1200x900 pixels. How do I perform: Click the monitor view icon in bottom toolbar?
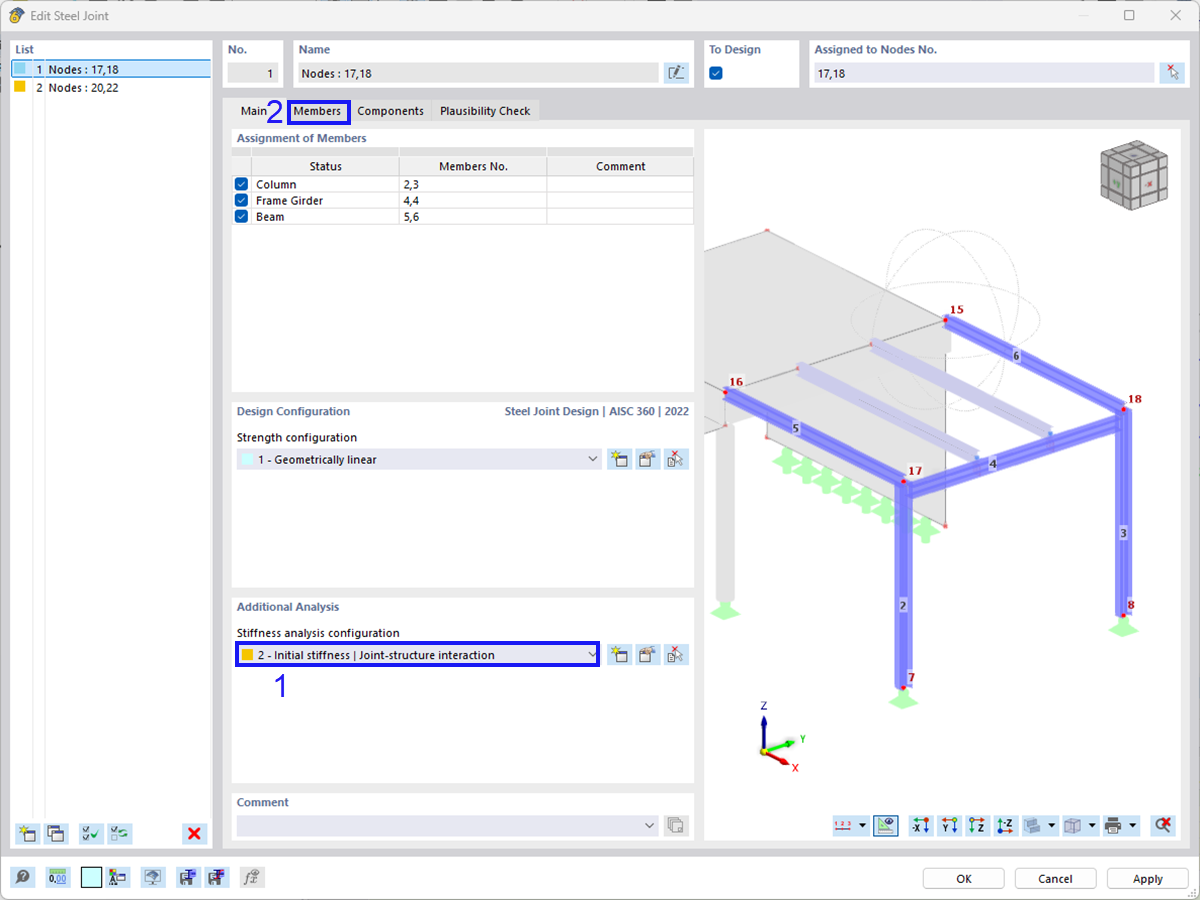point(153,877)
